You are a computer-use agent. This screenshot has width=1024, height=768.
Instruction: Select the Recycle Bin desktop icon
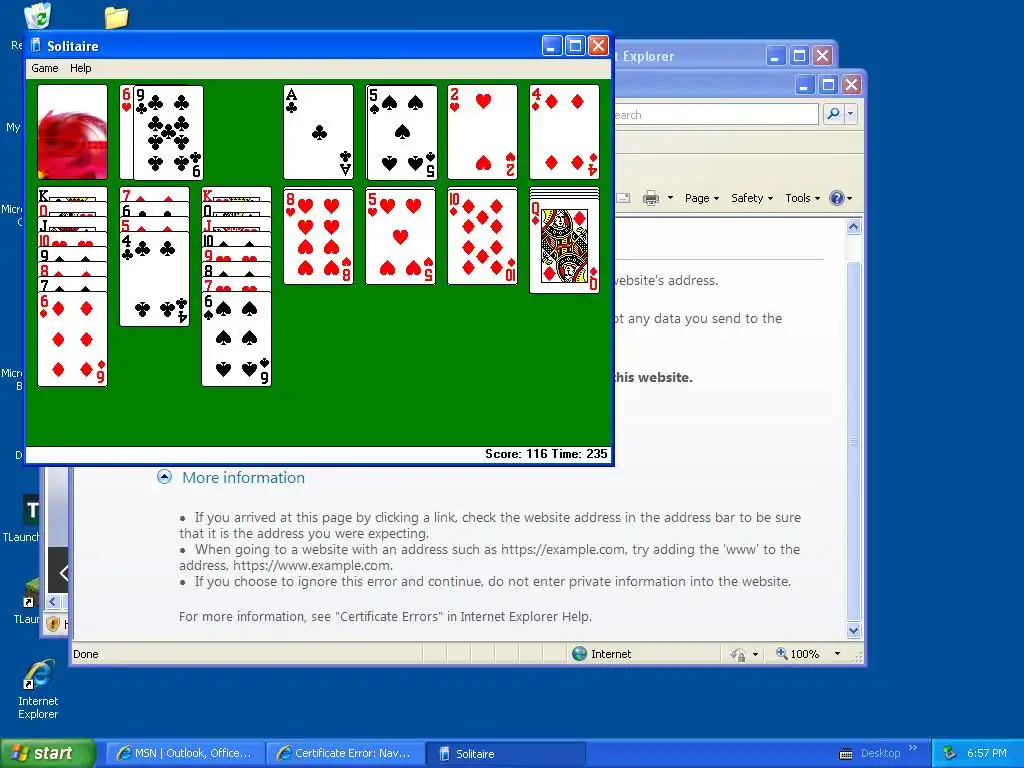[x=37, y=15]
